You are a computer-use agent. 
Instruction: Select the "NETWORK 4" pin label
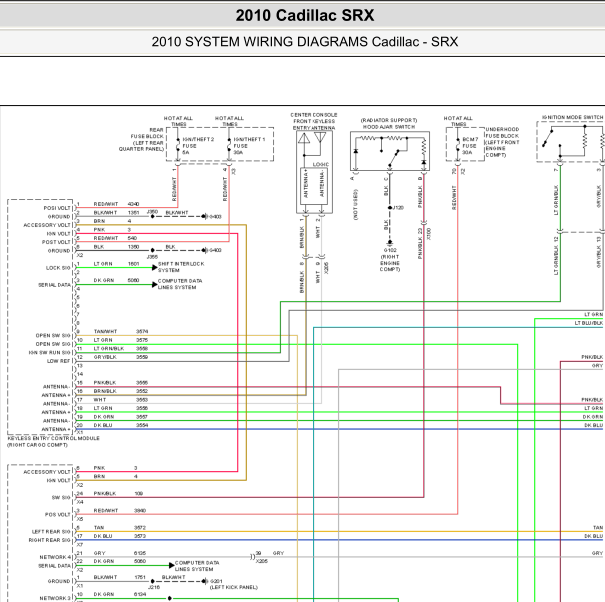(55, 557)
